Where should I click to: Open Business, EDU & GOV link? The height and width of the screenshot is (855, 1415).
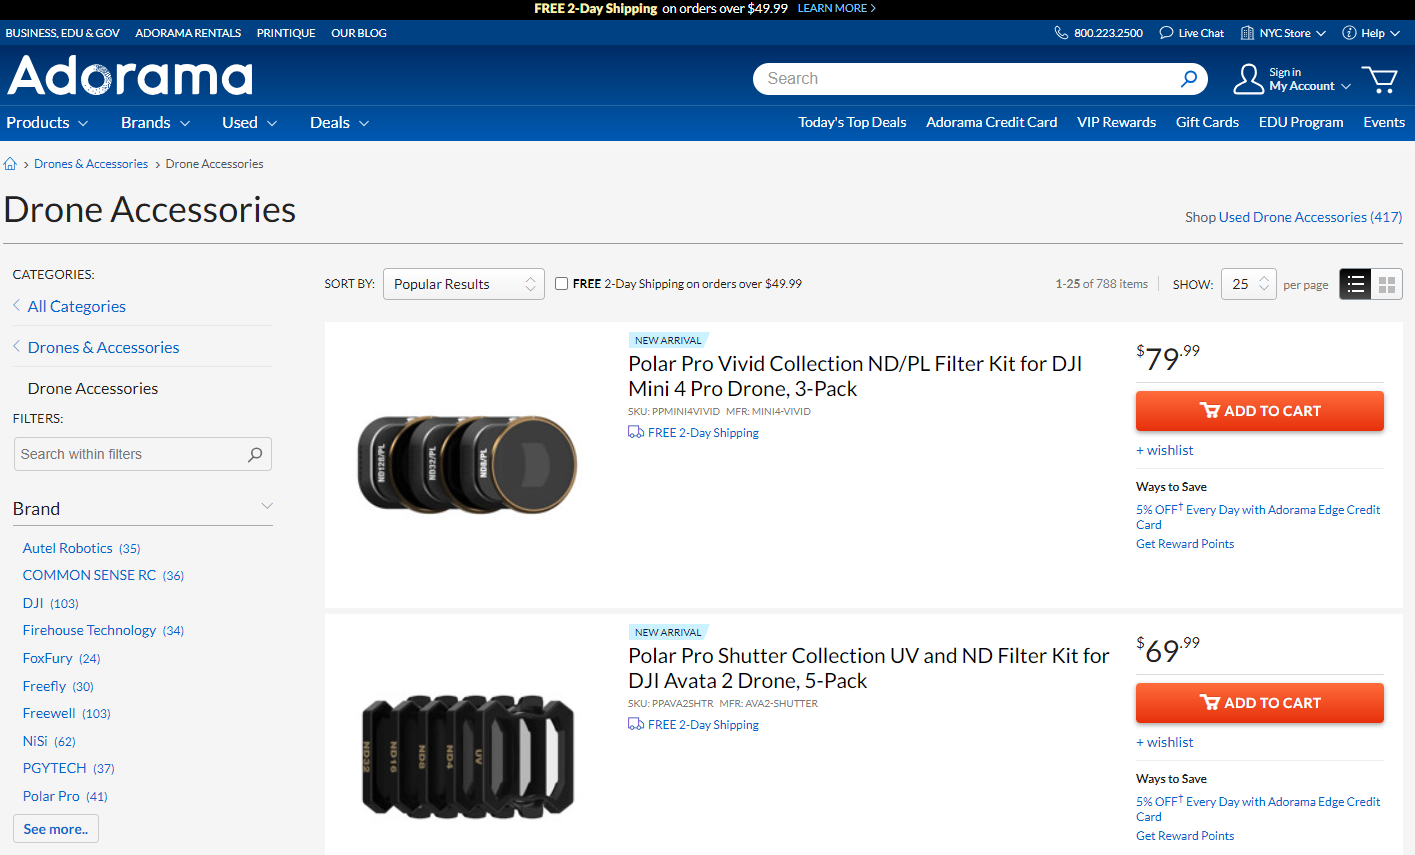point(63,33)
